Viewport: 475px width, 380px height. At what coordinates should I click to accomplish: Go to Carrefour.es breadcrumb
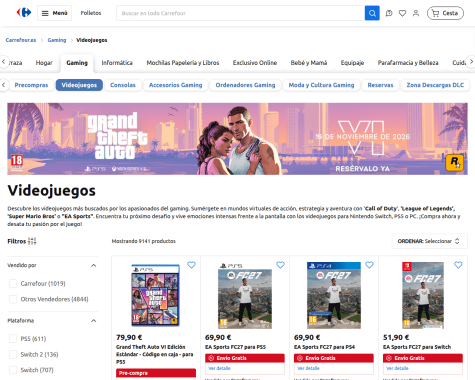21,40
